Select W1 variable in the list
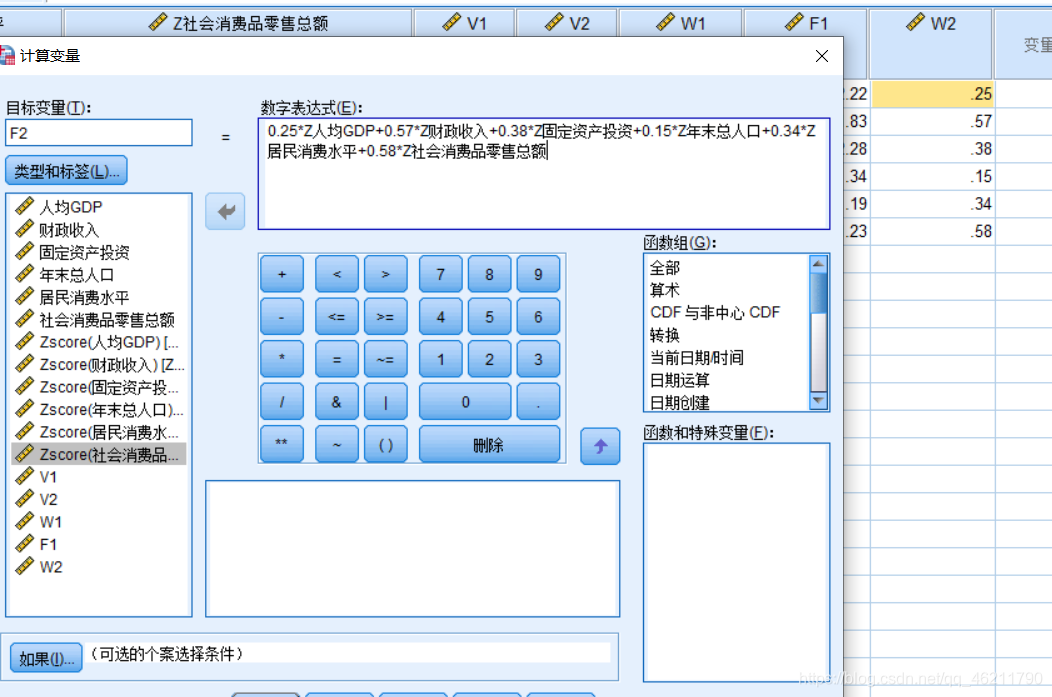The image size is (1052, 697). point(50,522)
